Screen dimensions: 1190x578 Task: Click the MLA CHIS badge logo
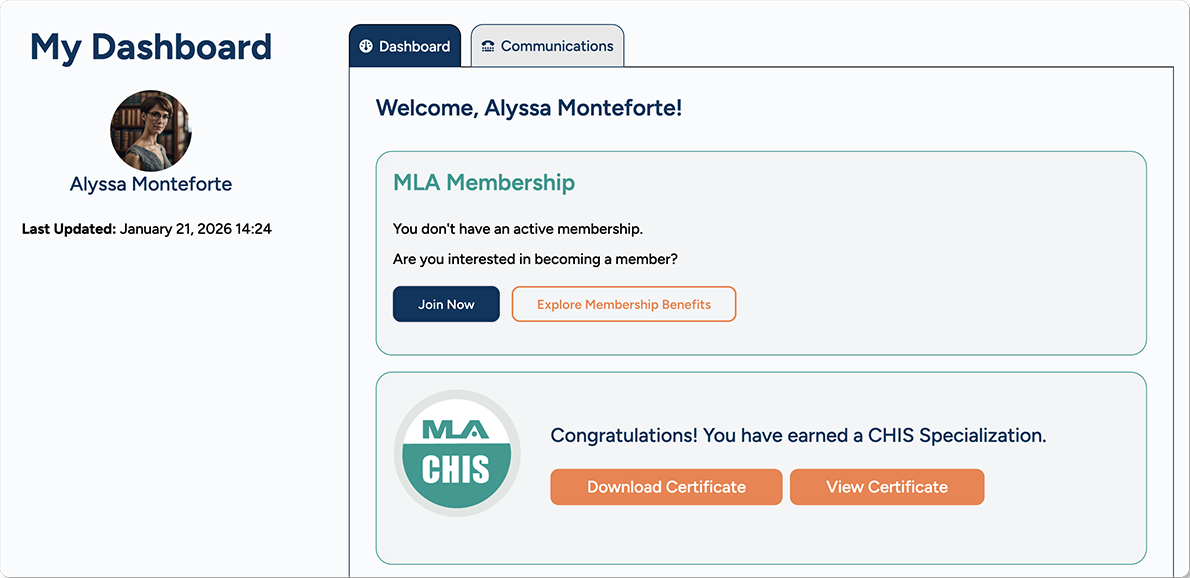tap(457, 453)
